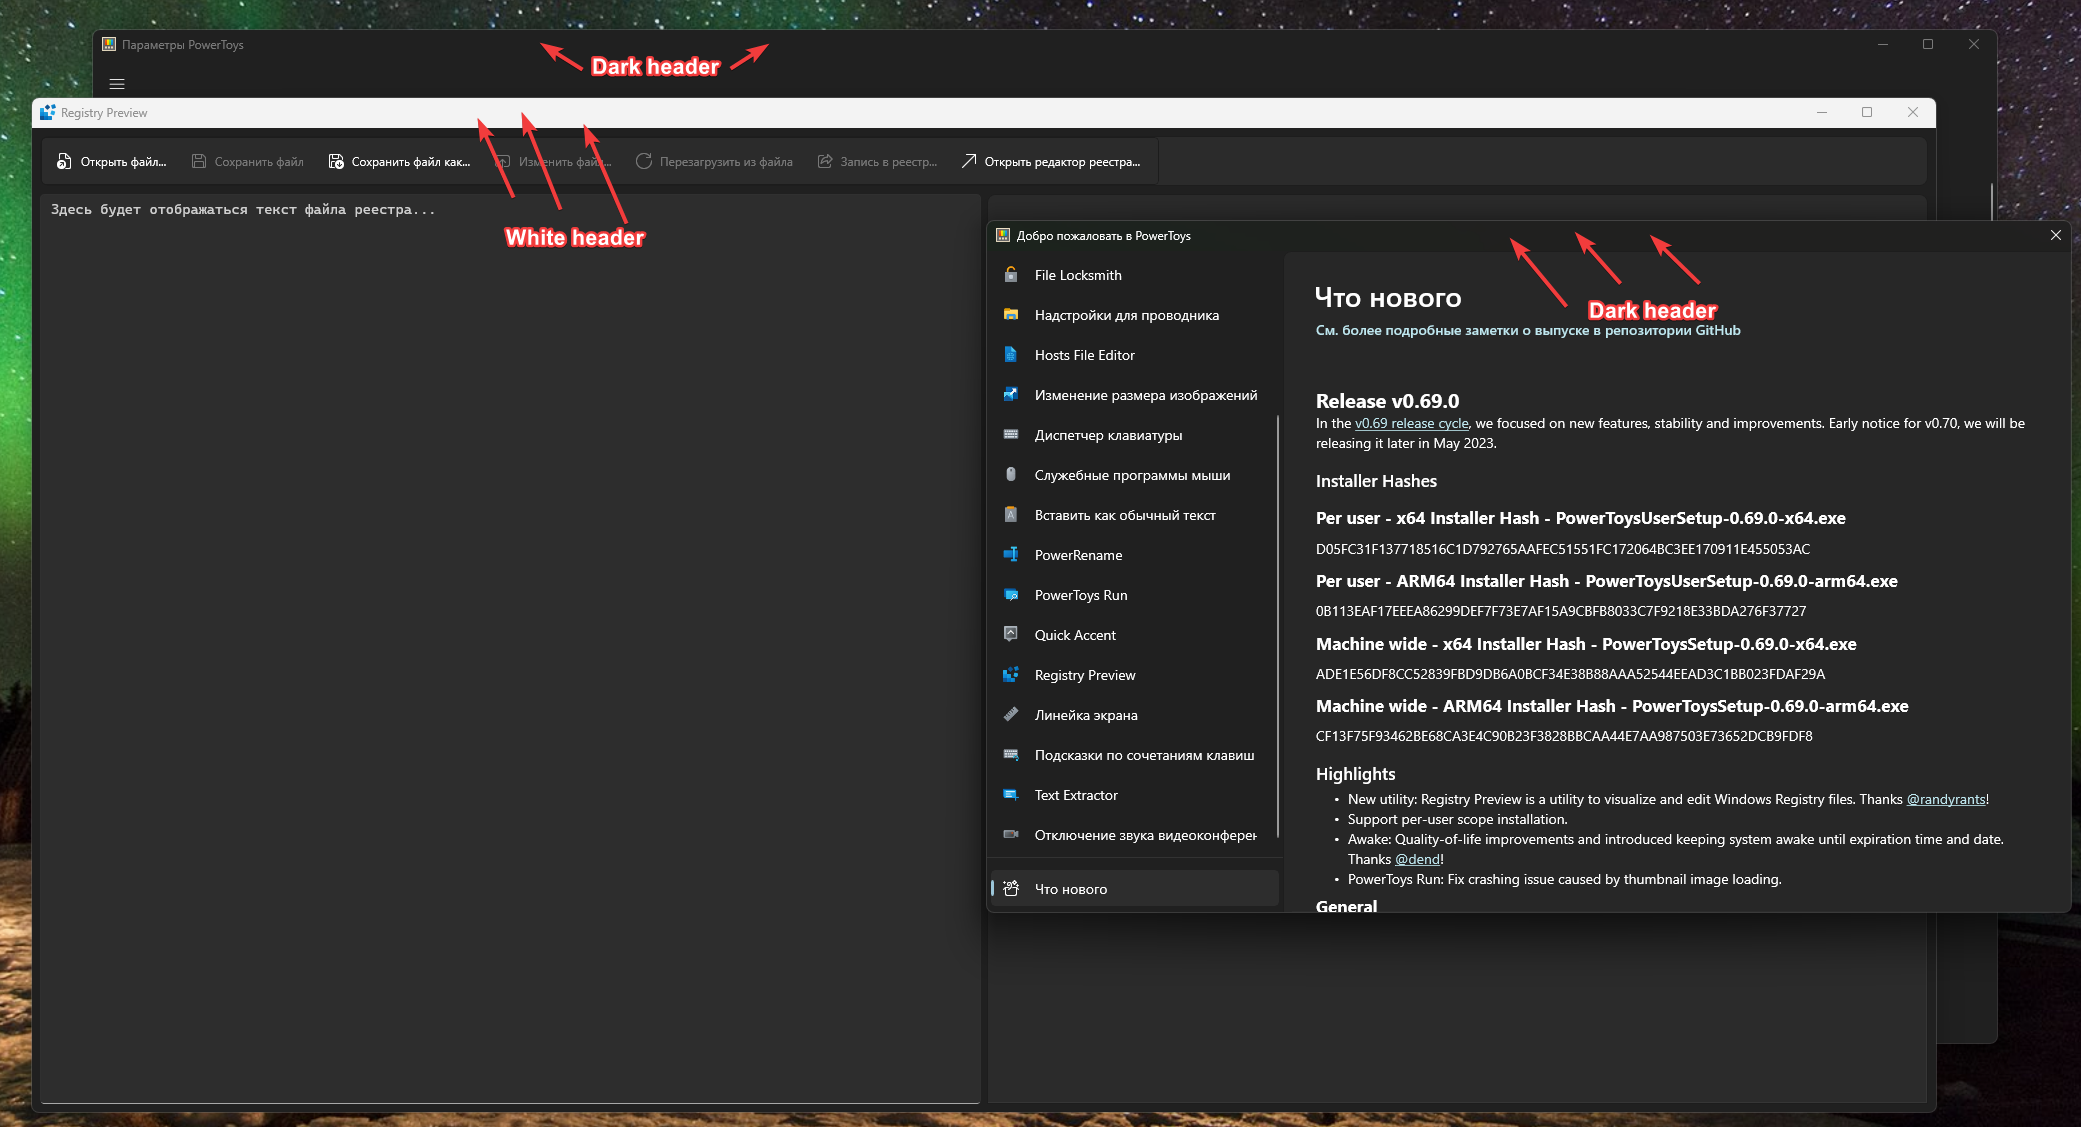Select File Locksmith in the sidebar
Viewport: 2081px width, 1127px height.
pos(1076,274)
